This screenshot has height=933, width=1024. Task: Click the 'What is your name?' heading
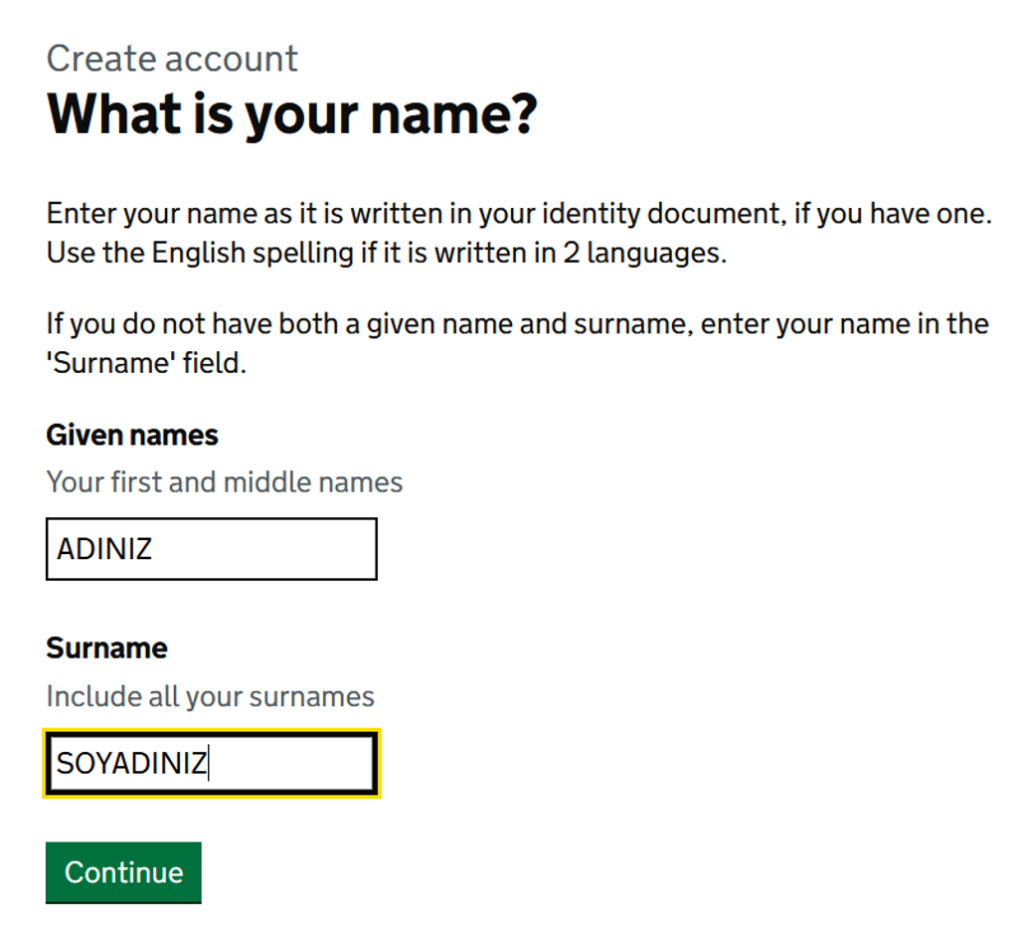pos(292,114)
